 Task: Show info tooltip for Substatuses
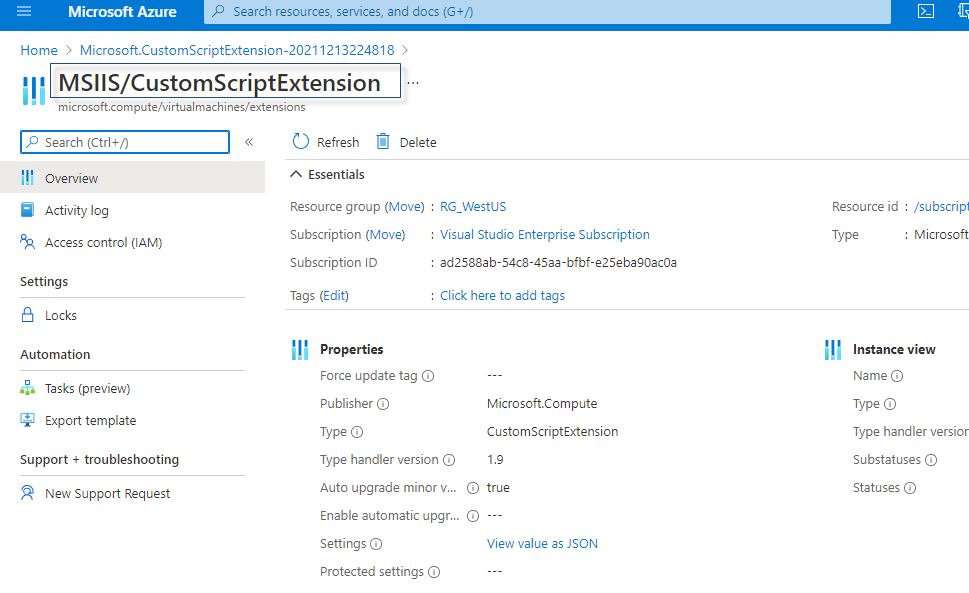[x=931, y=460]
